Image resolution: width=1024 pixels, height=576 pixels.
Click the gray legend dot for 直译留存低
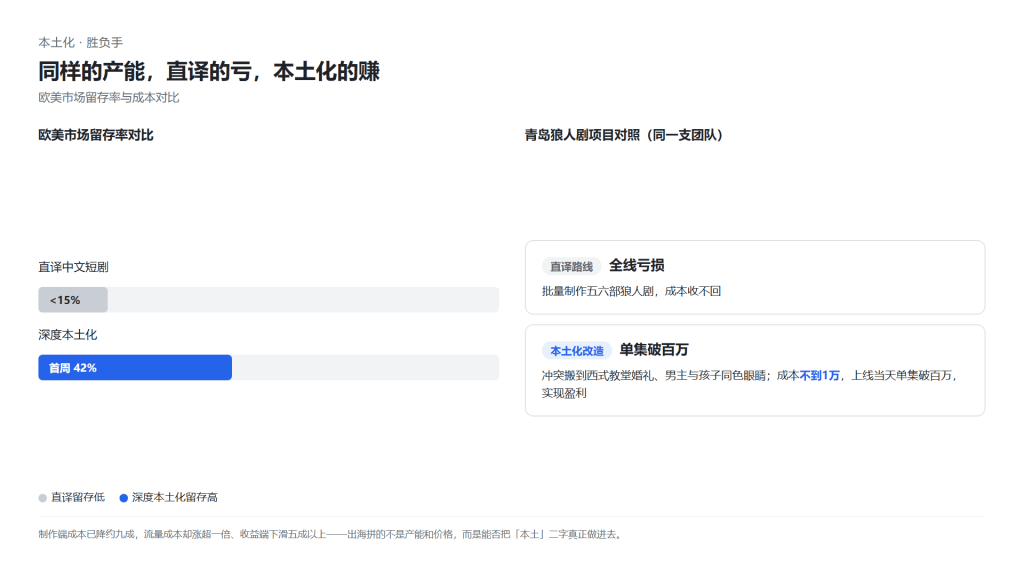tap(42, 498)
